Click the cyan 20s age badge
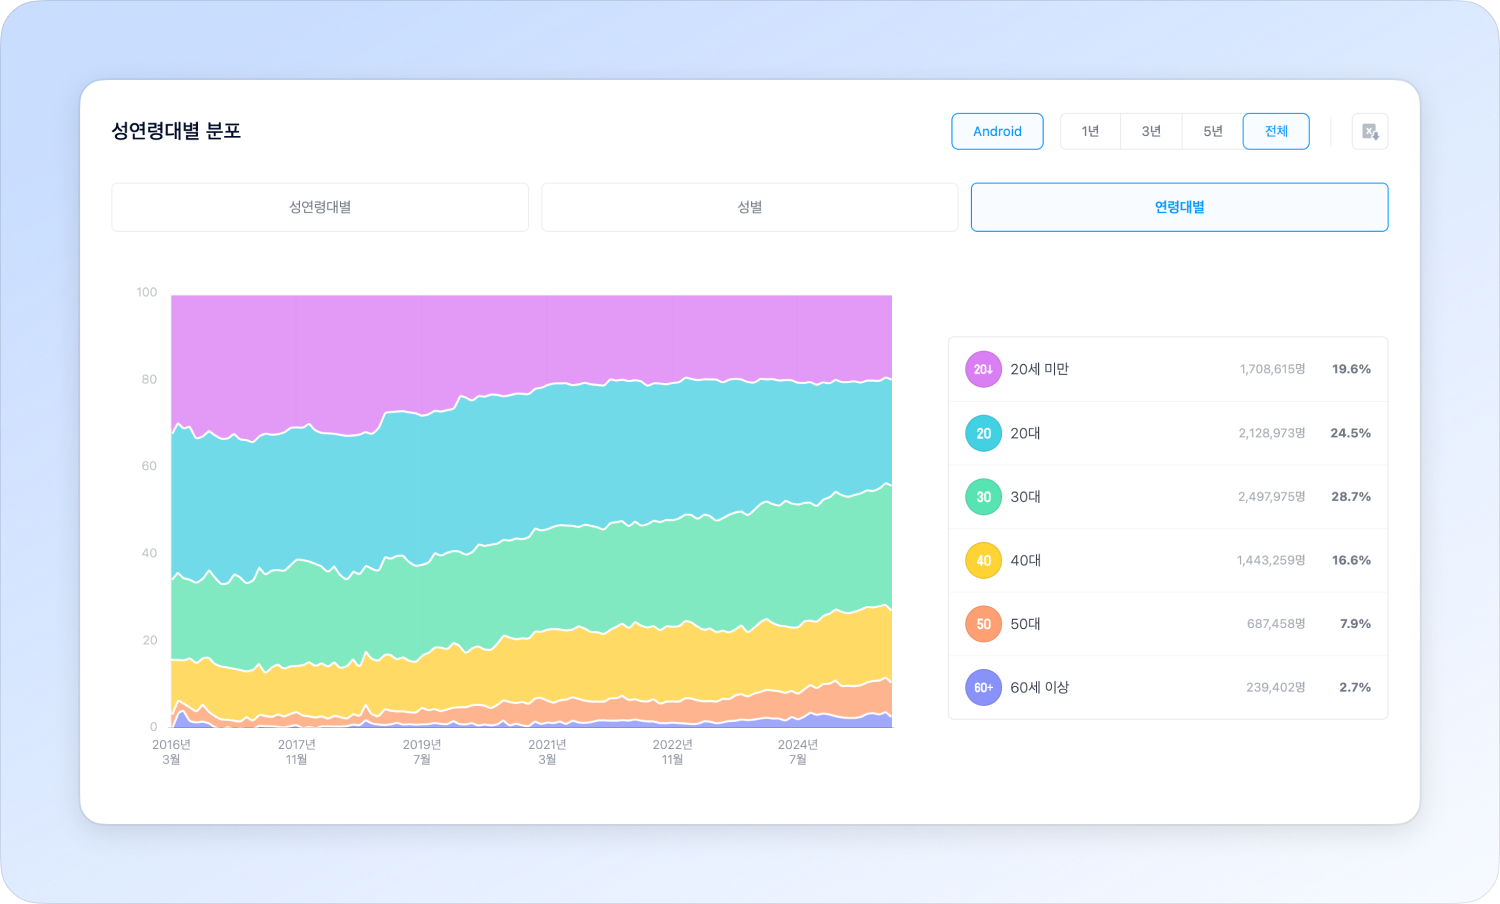Viewport: 1500px width, 904px height. pyautogui.click(x=983, y=433)
